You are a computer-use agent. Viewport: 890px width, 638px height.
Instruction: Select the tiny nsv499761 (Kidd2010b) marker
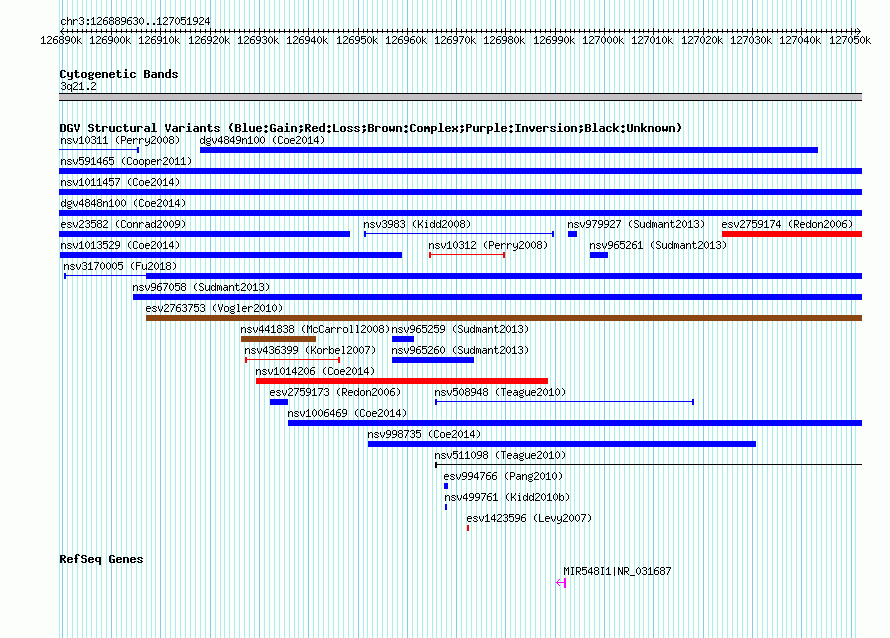tap(446, 507)
